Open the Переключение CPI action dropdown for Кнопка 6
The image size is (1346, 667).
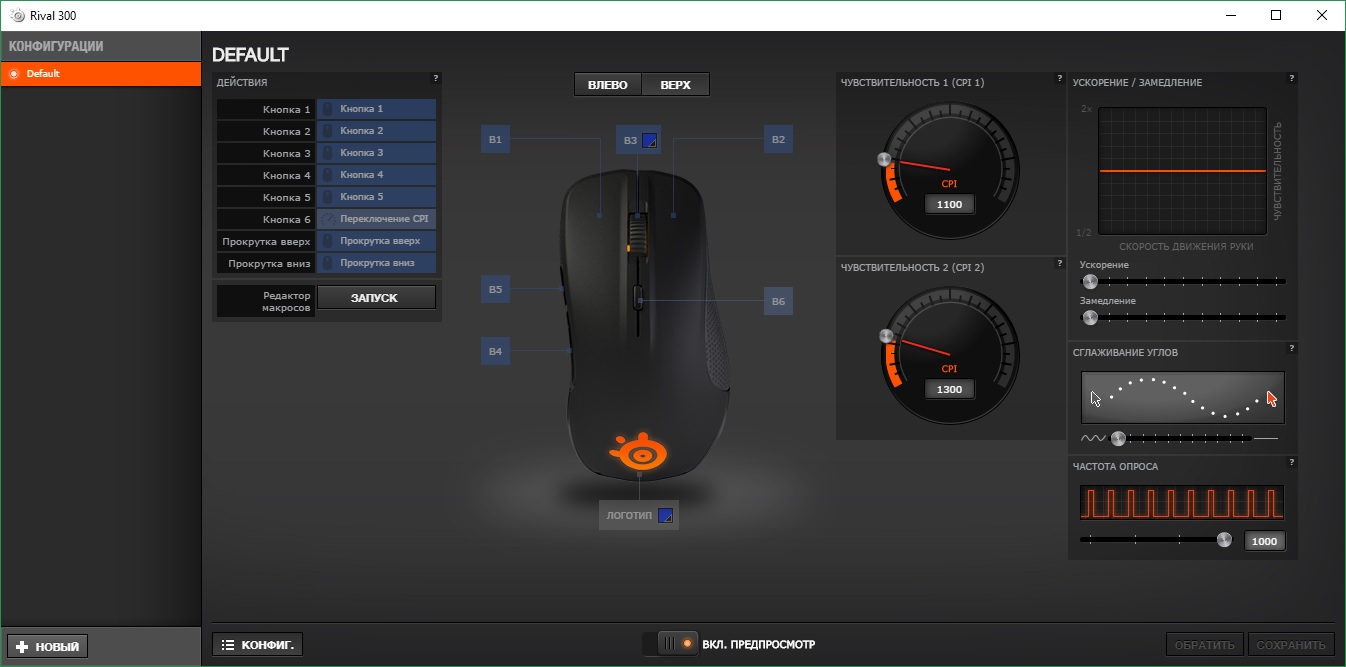tap(376, 219)
